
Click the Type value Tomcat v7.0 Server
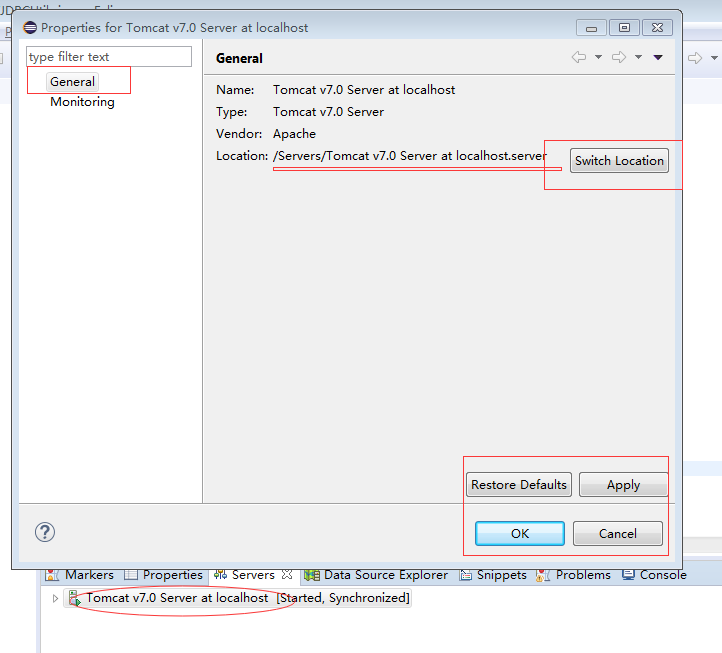[x=328, y=111]
